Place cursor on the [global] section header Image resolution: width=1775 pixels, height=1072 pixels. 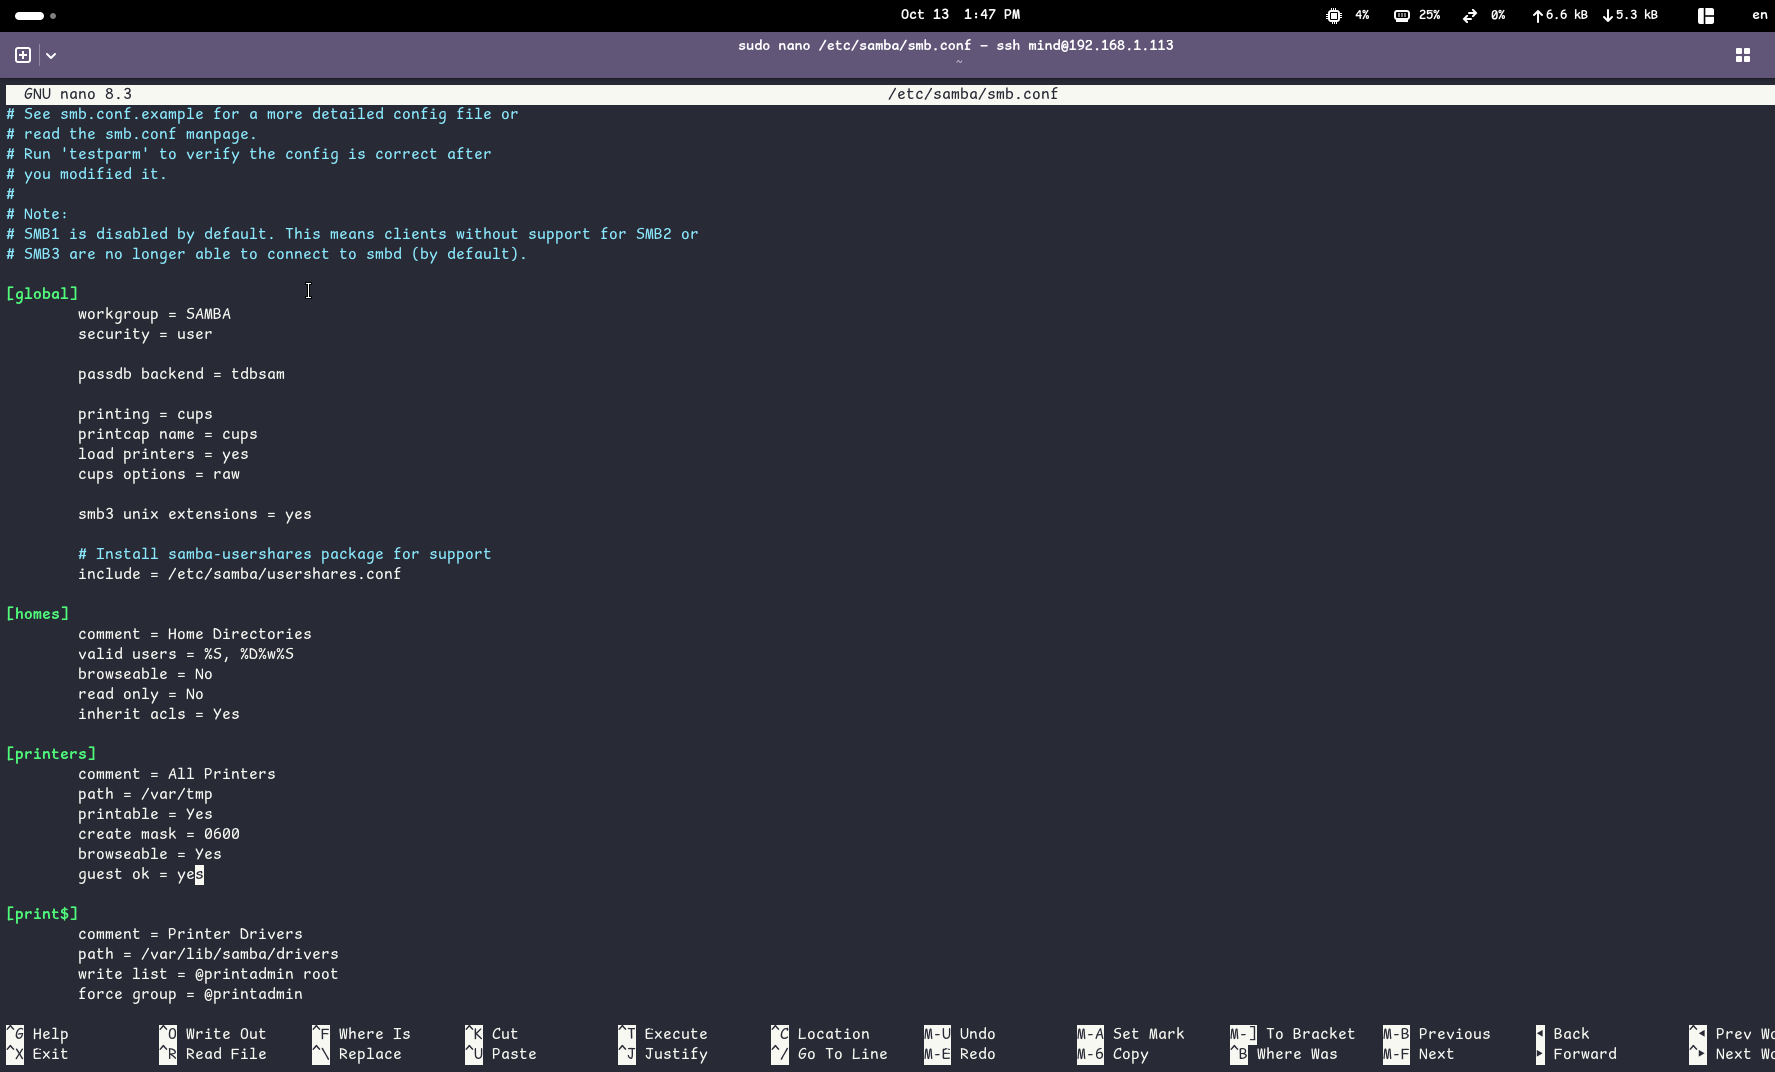click(42, 294)
